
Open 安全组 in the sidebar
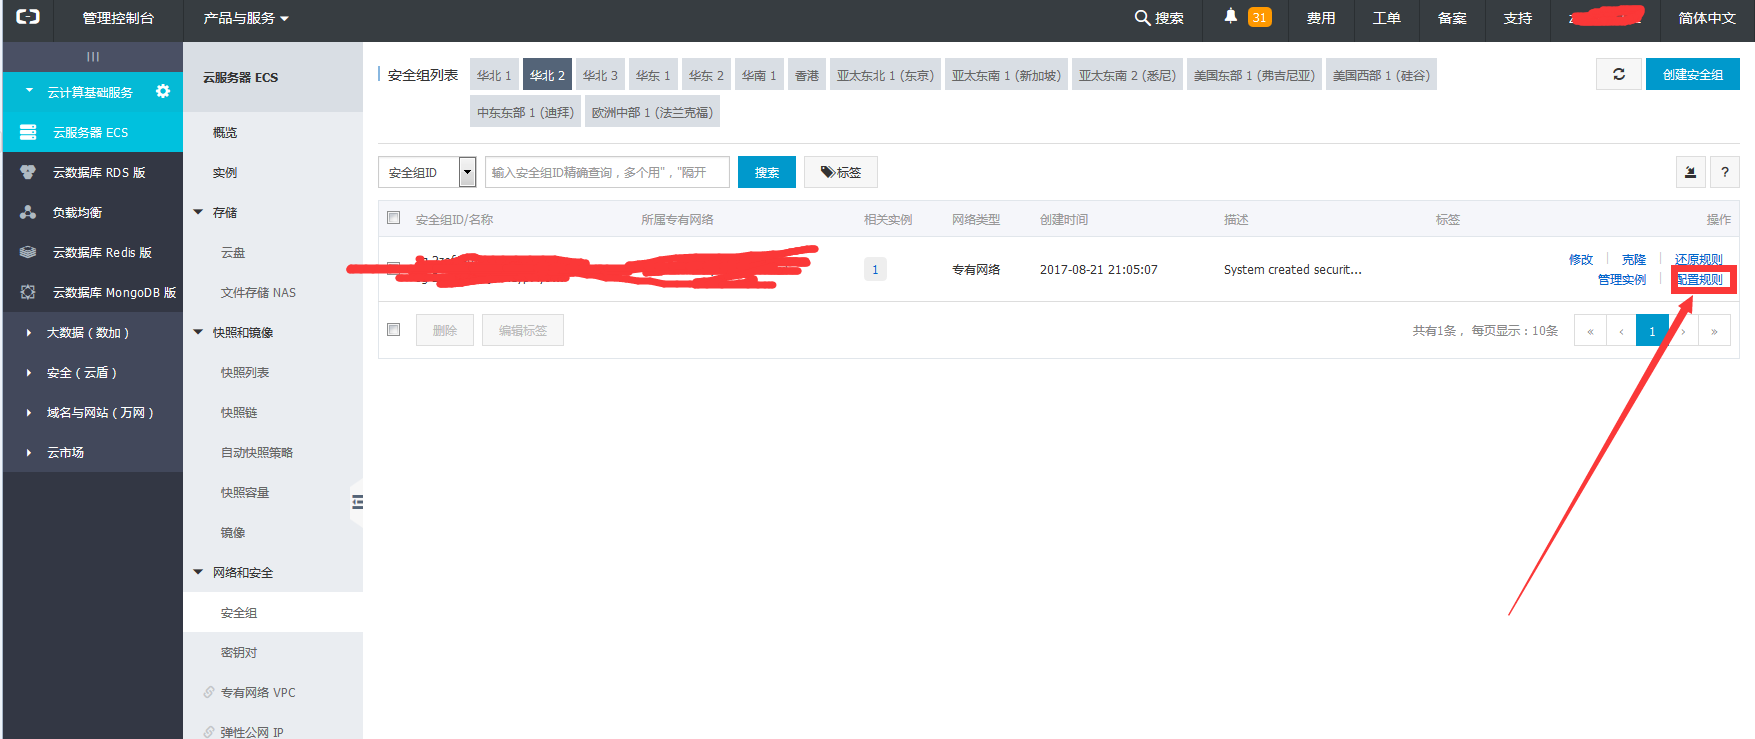pos(239,612)
